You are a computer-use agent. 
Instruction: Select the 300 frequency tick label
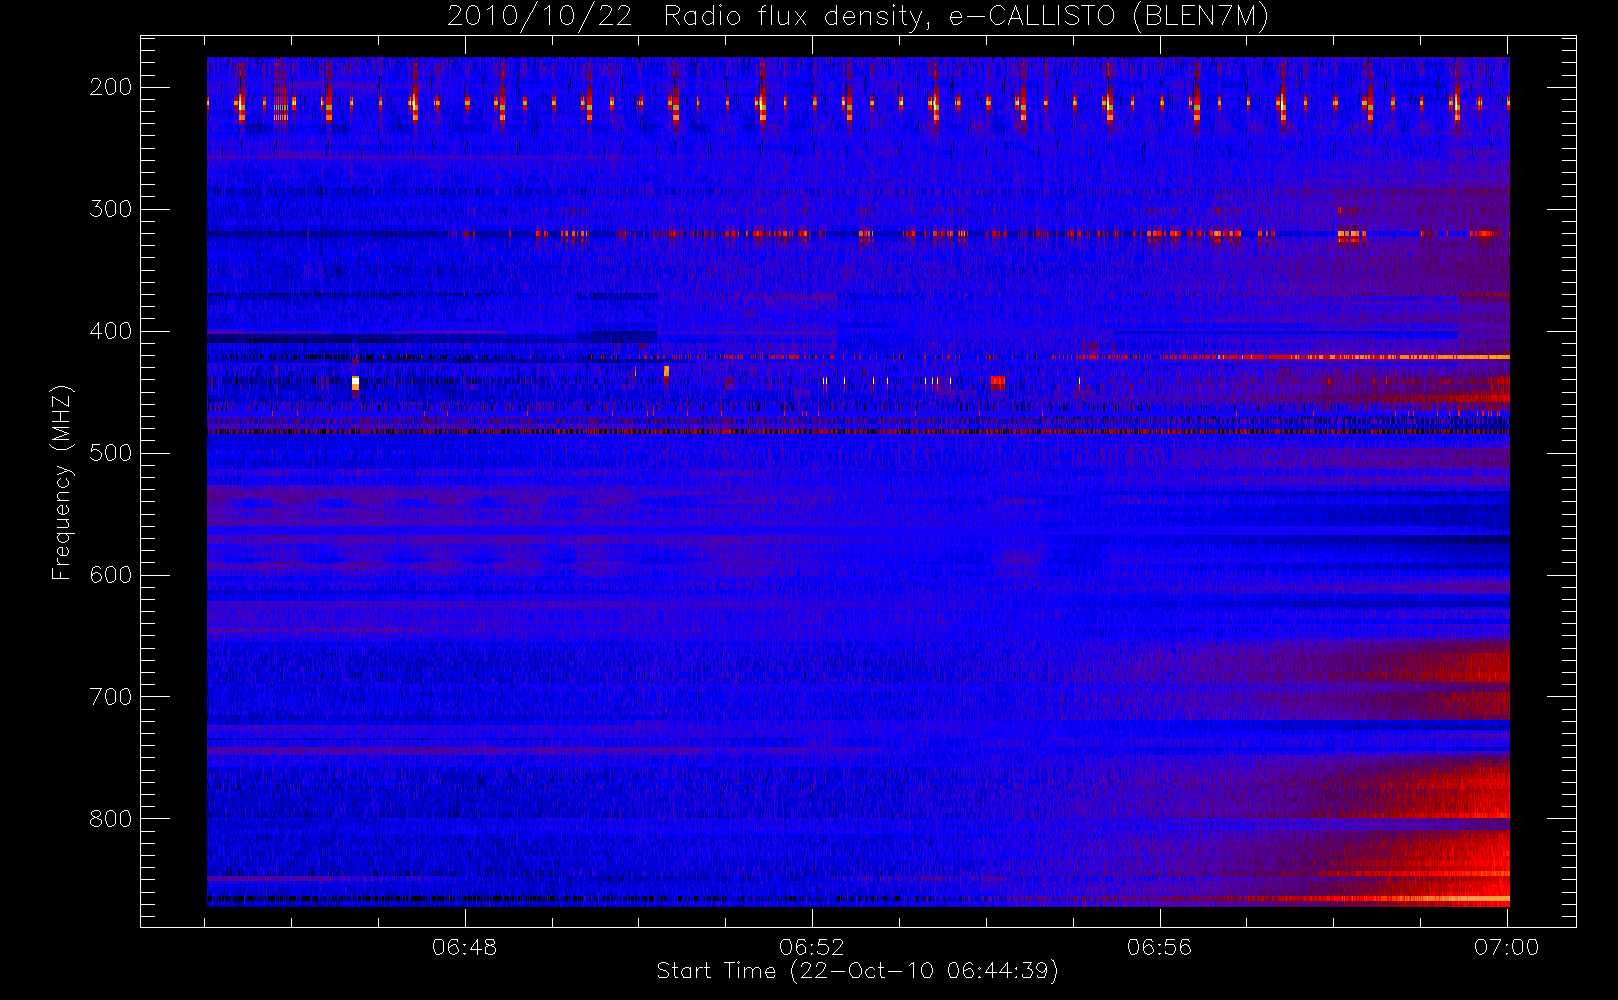click(x=111, y=209)
